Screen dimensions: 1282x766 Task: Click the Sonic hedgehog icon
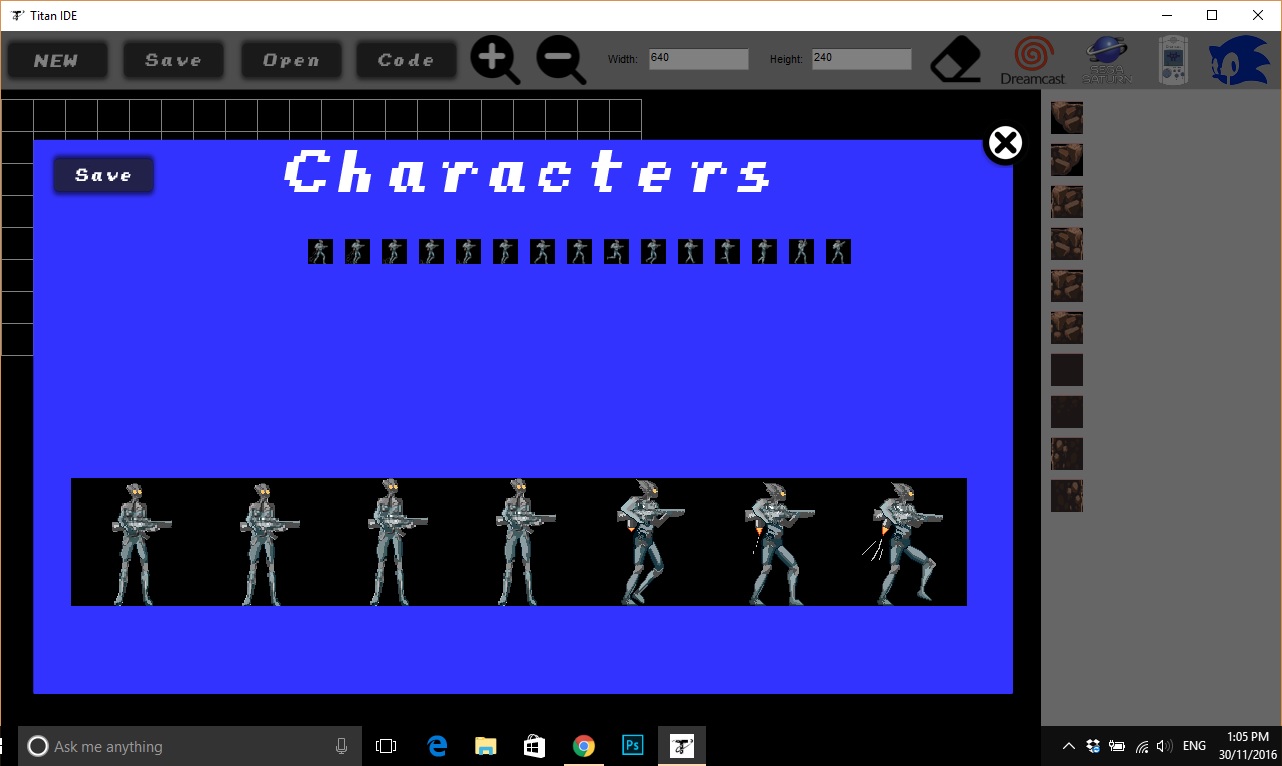tap(1240, 60)
